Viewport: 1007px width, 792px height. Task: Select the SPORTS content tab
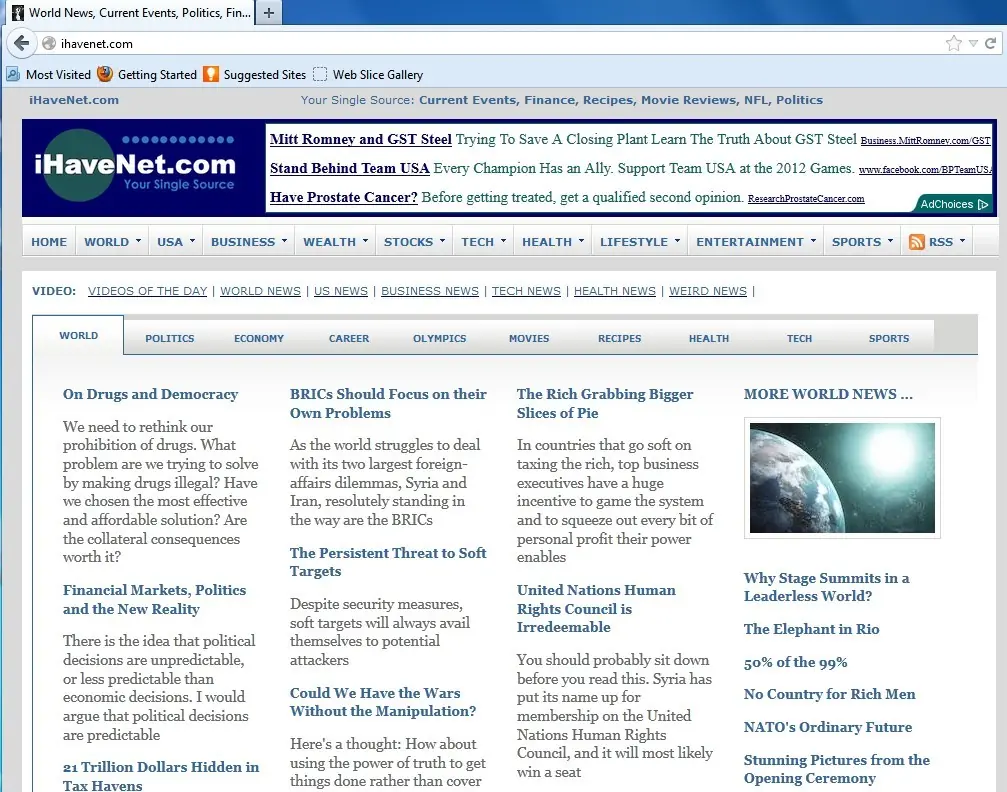(x=889, y=338)
